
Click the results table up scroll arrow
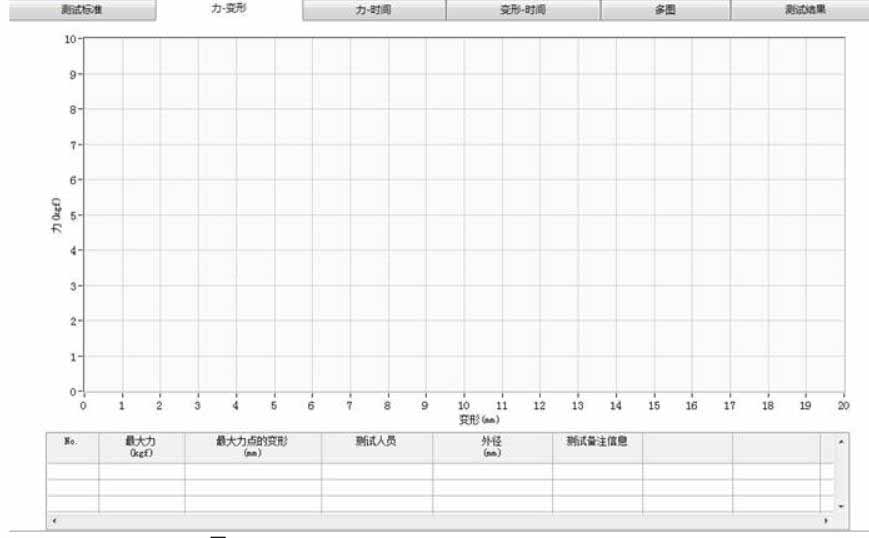(840, 441)
